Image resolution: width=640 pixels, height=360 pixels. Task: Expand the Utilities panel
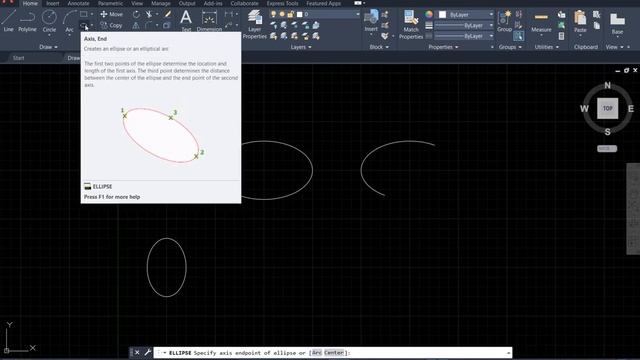[x=547, y=47]
